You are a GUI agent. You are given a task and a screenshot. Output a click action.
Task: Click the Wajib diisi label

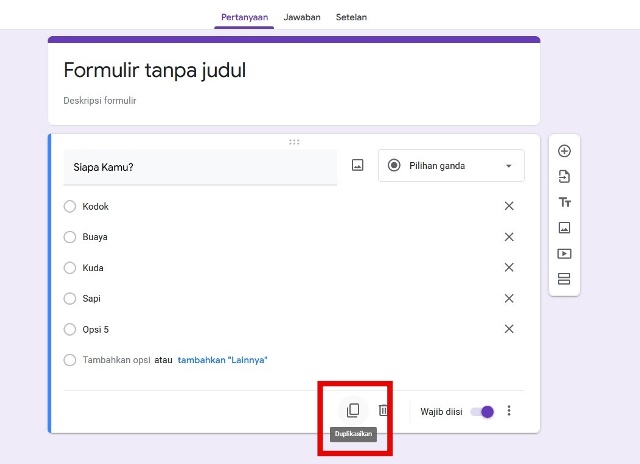tap(441, 412)
